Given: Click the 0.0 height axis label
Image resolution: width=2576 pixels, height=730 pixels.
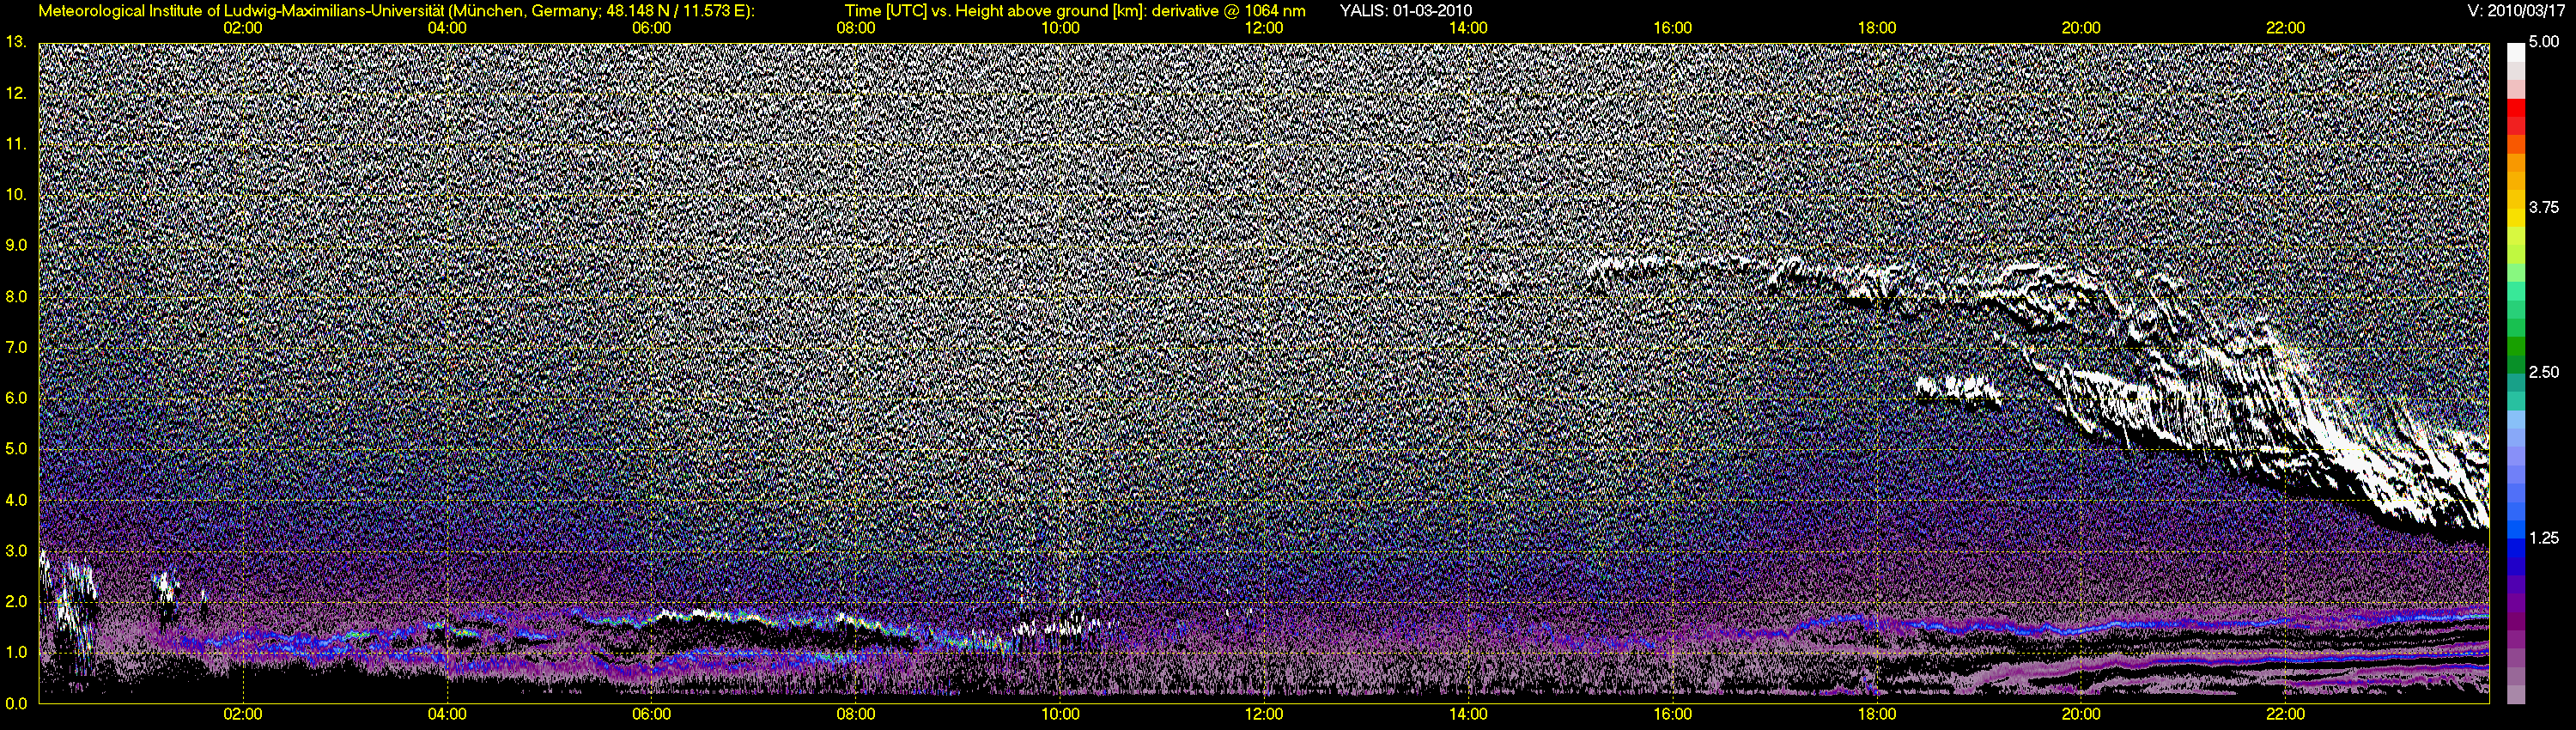Looking at the screenshot, I should [x=16, y=704].
